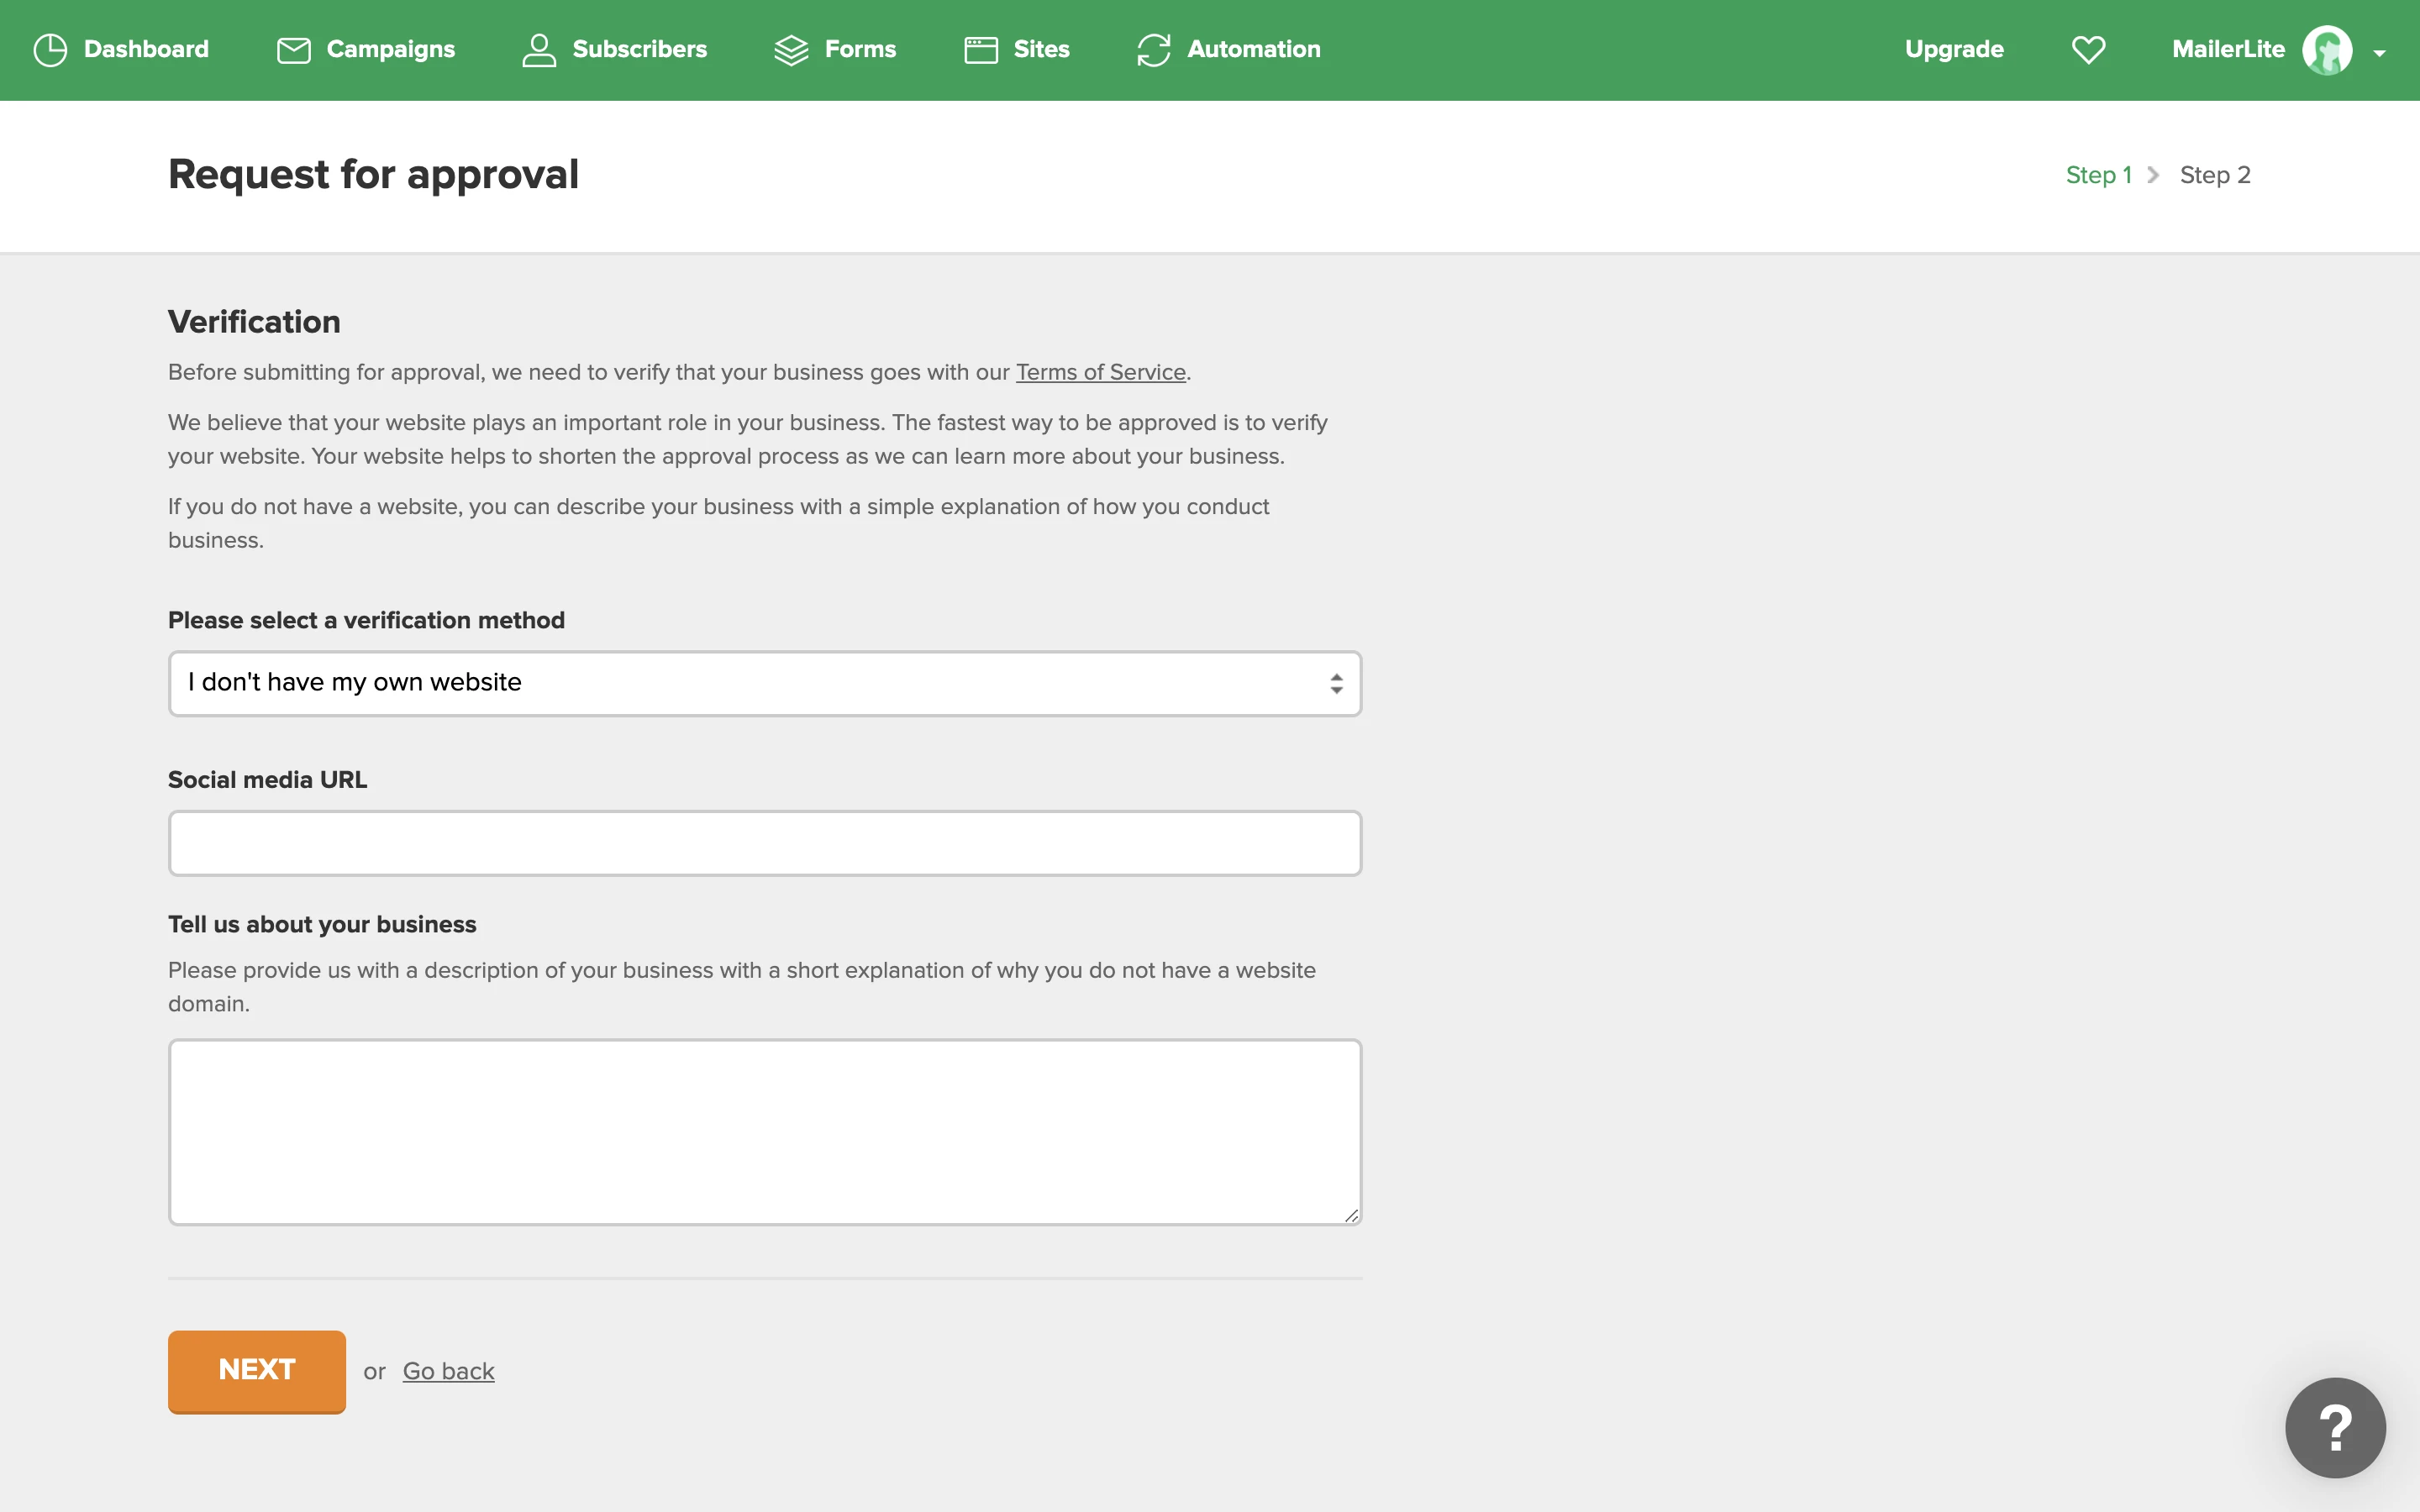The image size is (2420, 1512).
Task: Click the Upgrade link in header
Action: (x=1954, y=50)
